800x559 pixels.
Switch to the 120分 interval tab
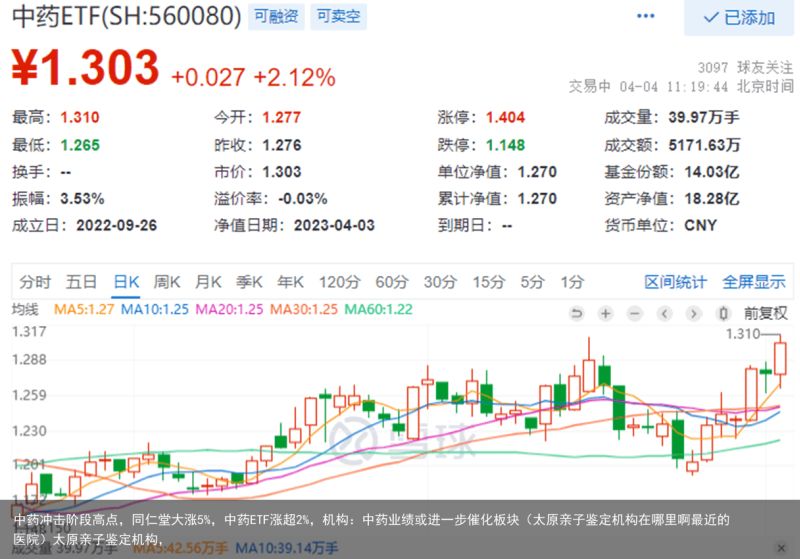(x=340, y=282)
